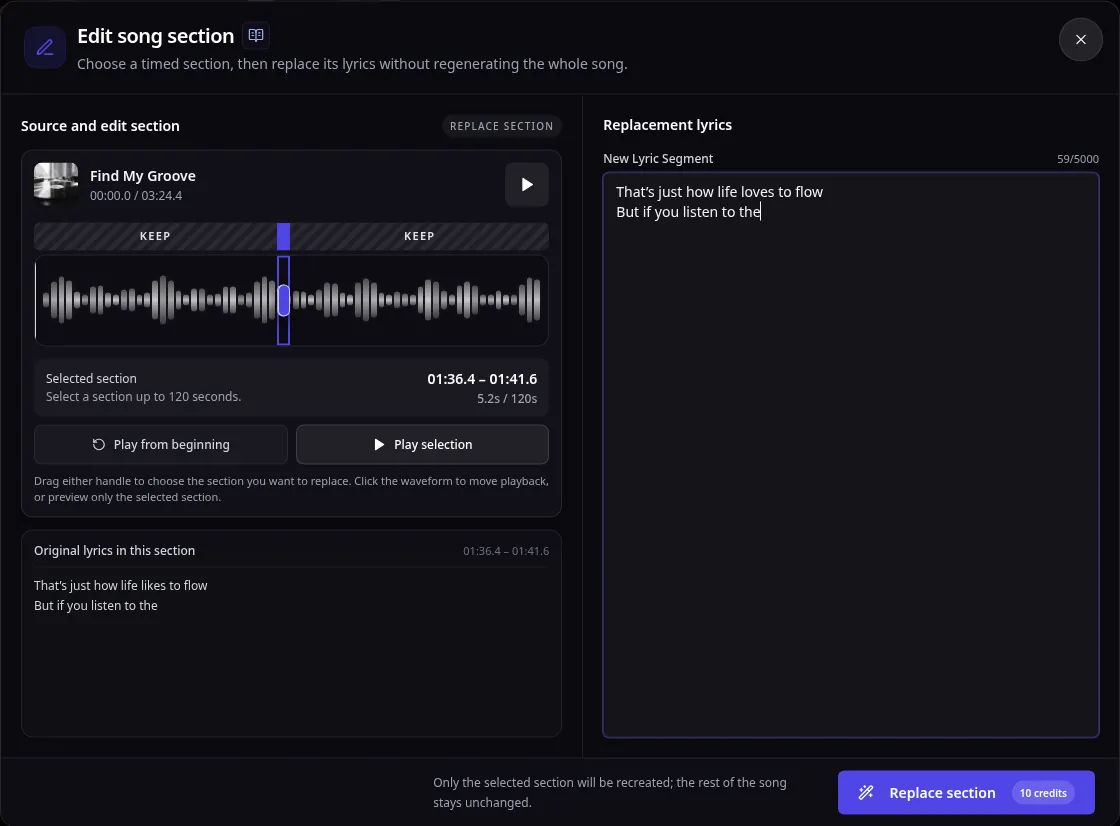The image size is (1120, 826).
Task: Click the Find My Groove song title
Action: [x=143, y=176]
